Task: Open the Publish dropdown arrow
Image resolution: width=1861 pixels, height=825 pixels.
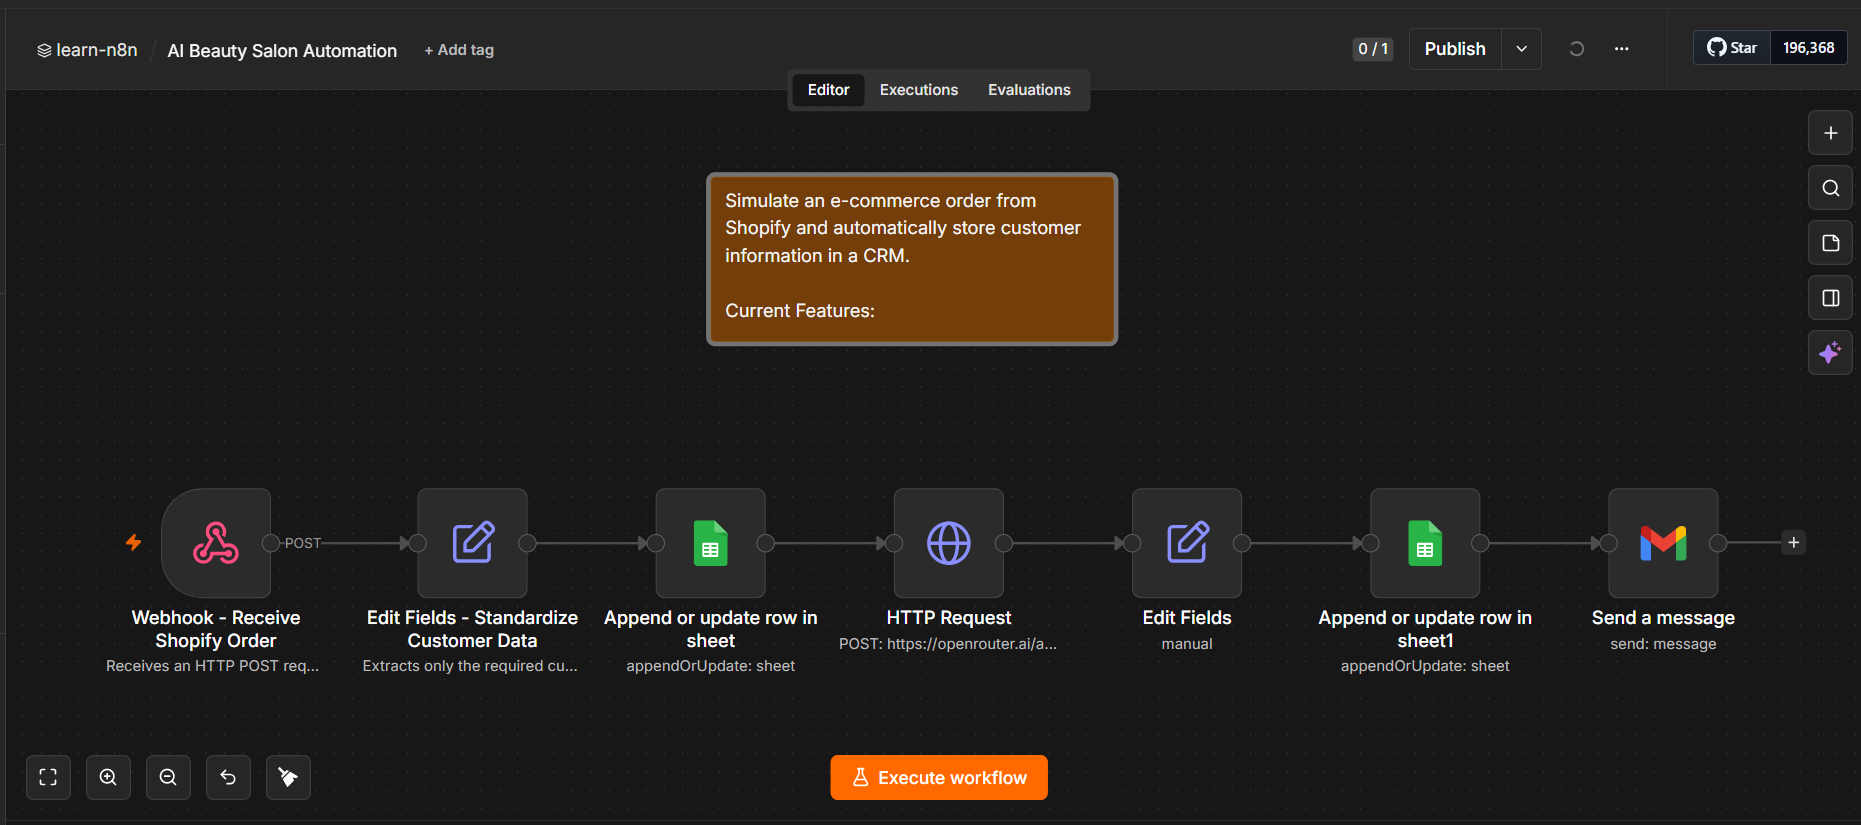Action: pos(1521,49)
